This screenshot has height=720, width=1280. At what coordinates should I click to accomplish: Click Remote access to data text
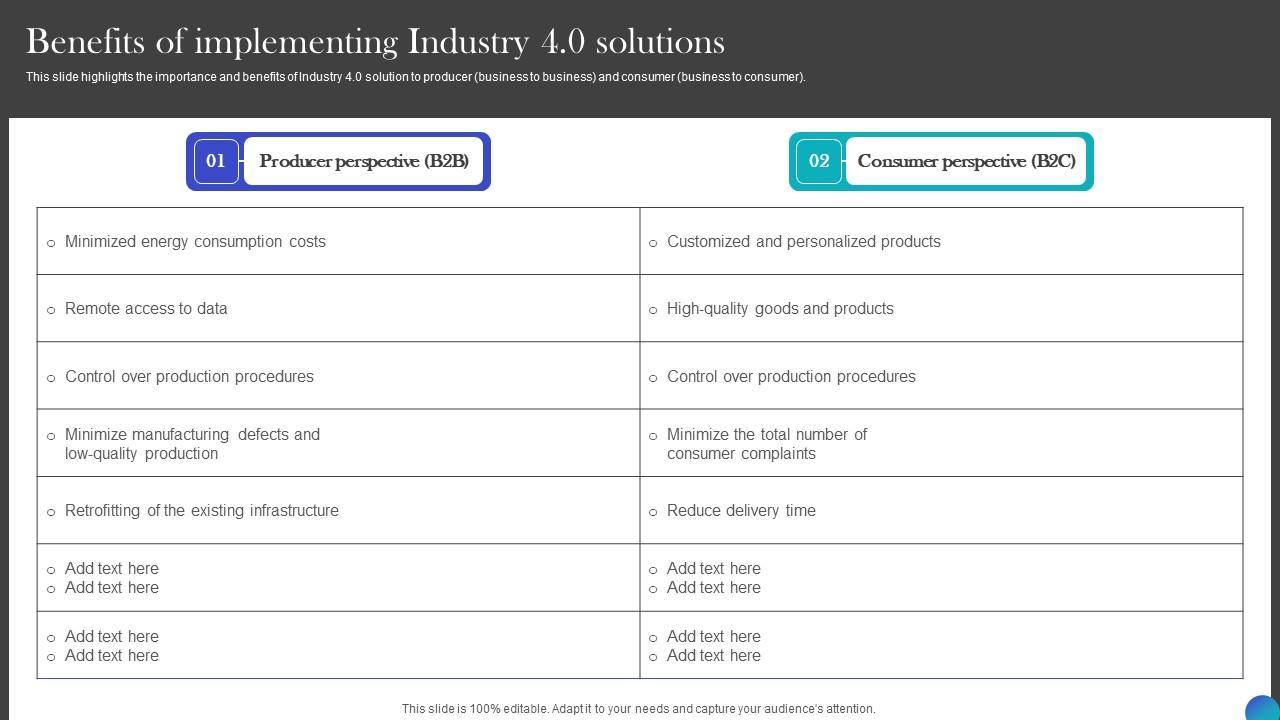pos(146,309)
